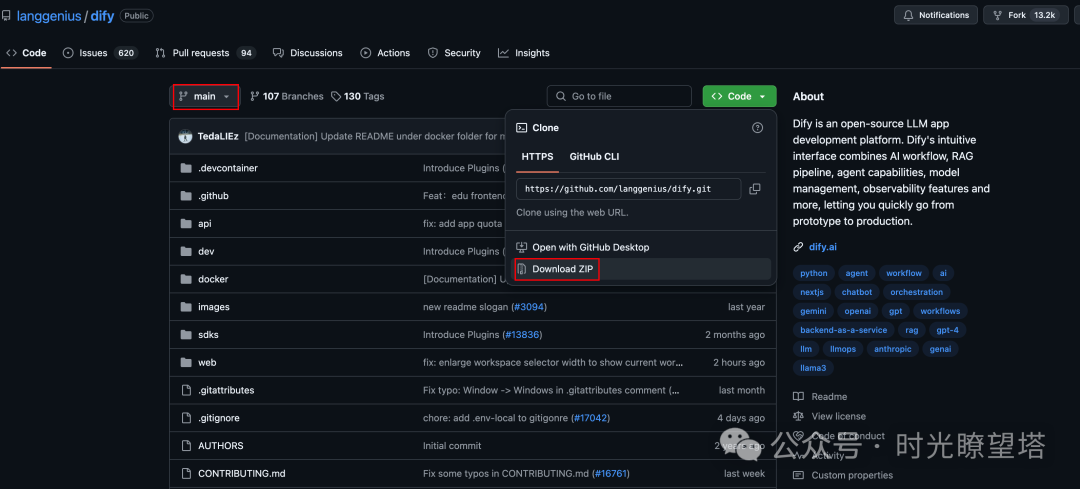Image resolution: width=1080 pixels, height=489 pixels.
Task: Click the nextjs topic tag
Action: click(x=811, y=292)
